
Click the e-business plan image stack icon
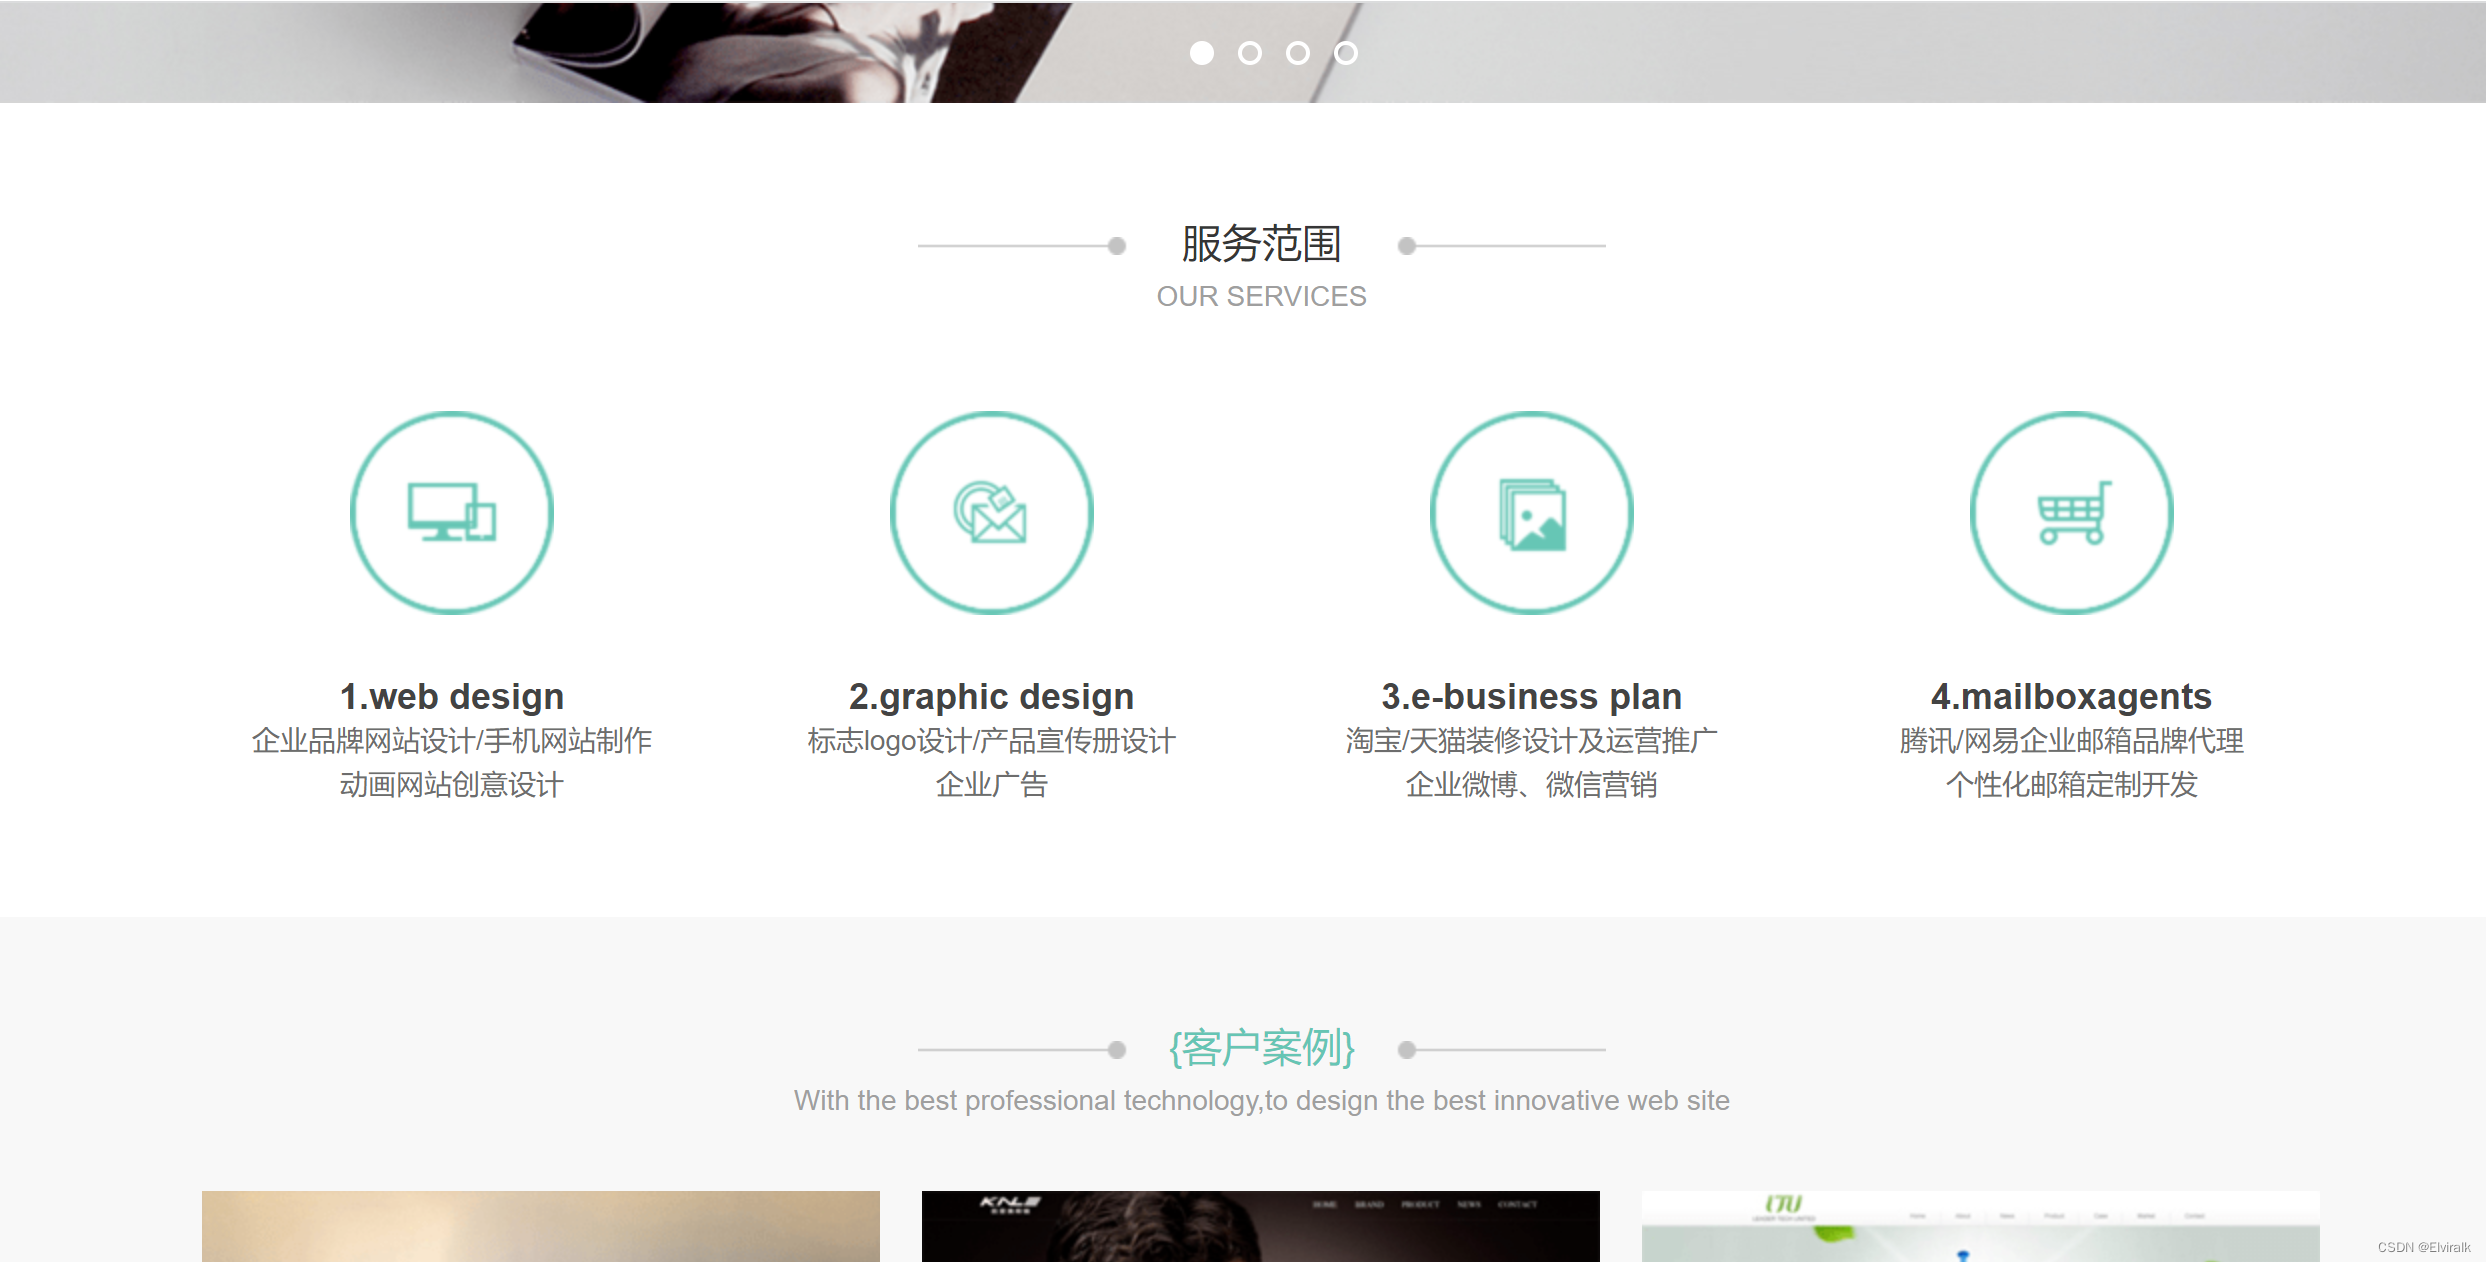pos(1531,511)
